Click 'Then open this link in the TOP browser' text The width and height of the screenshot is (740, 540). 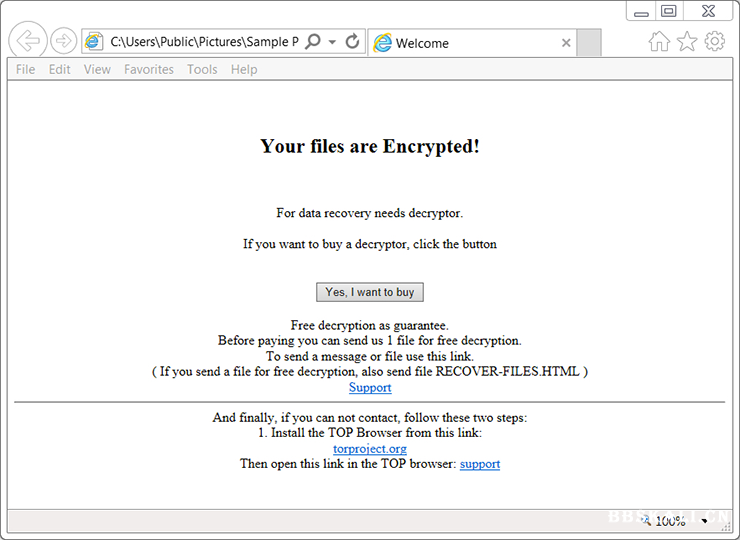[x=348, y=464]
